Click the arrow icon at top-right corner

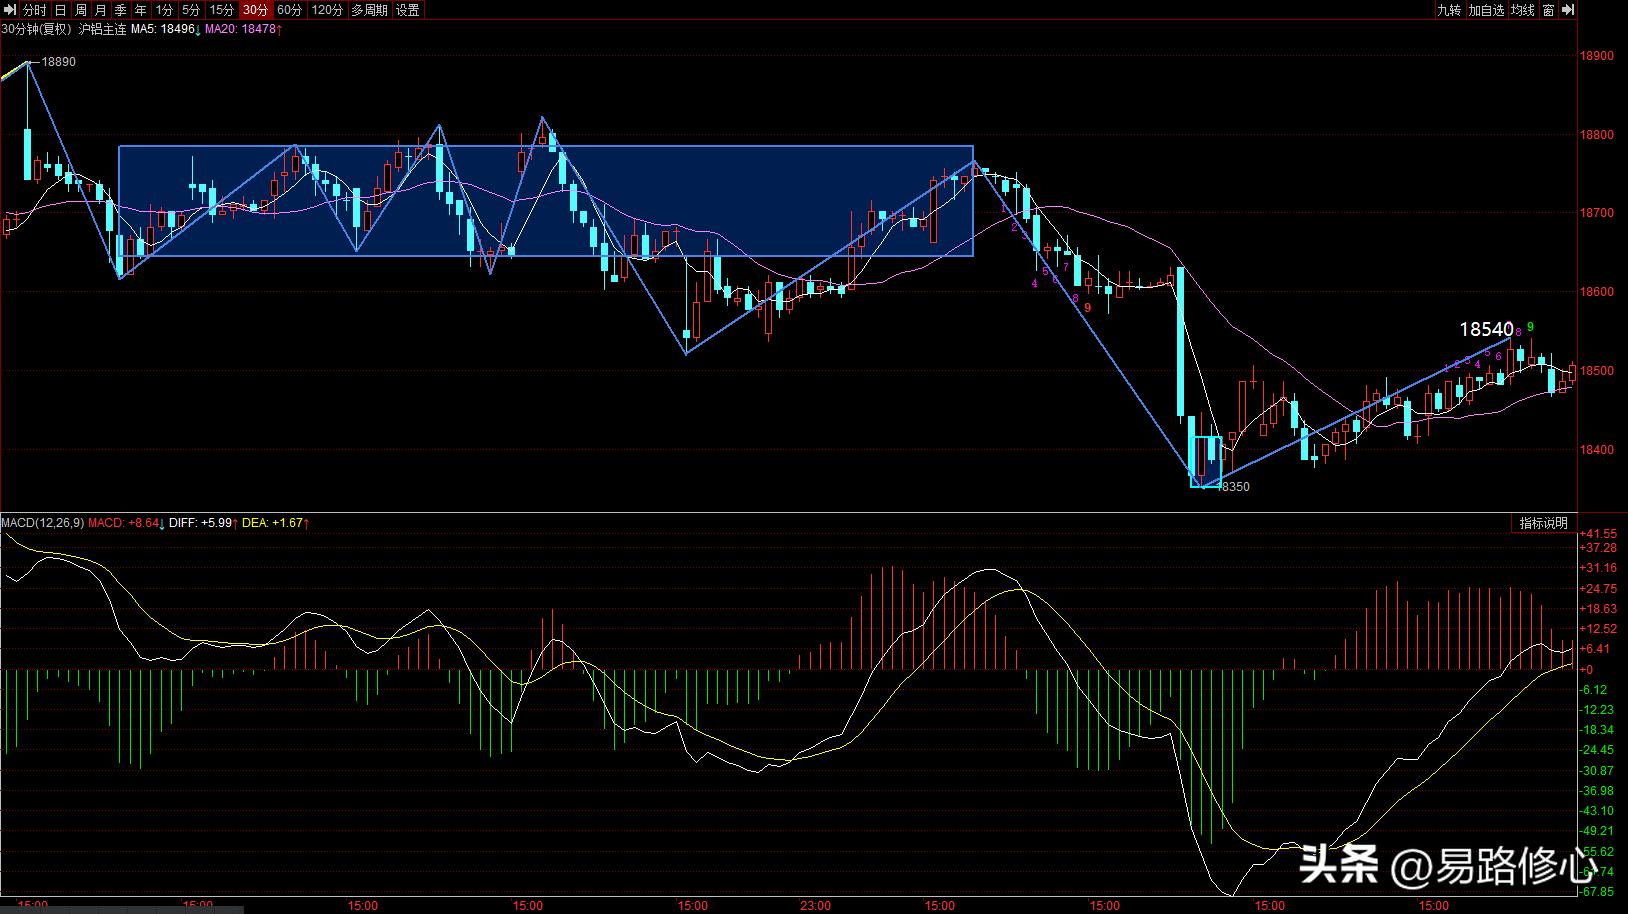[1566, 10]
